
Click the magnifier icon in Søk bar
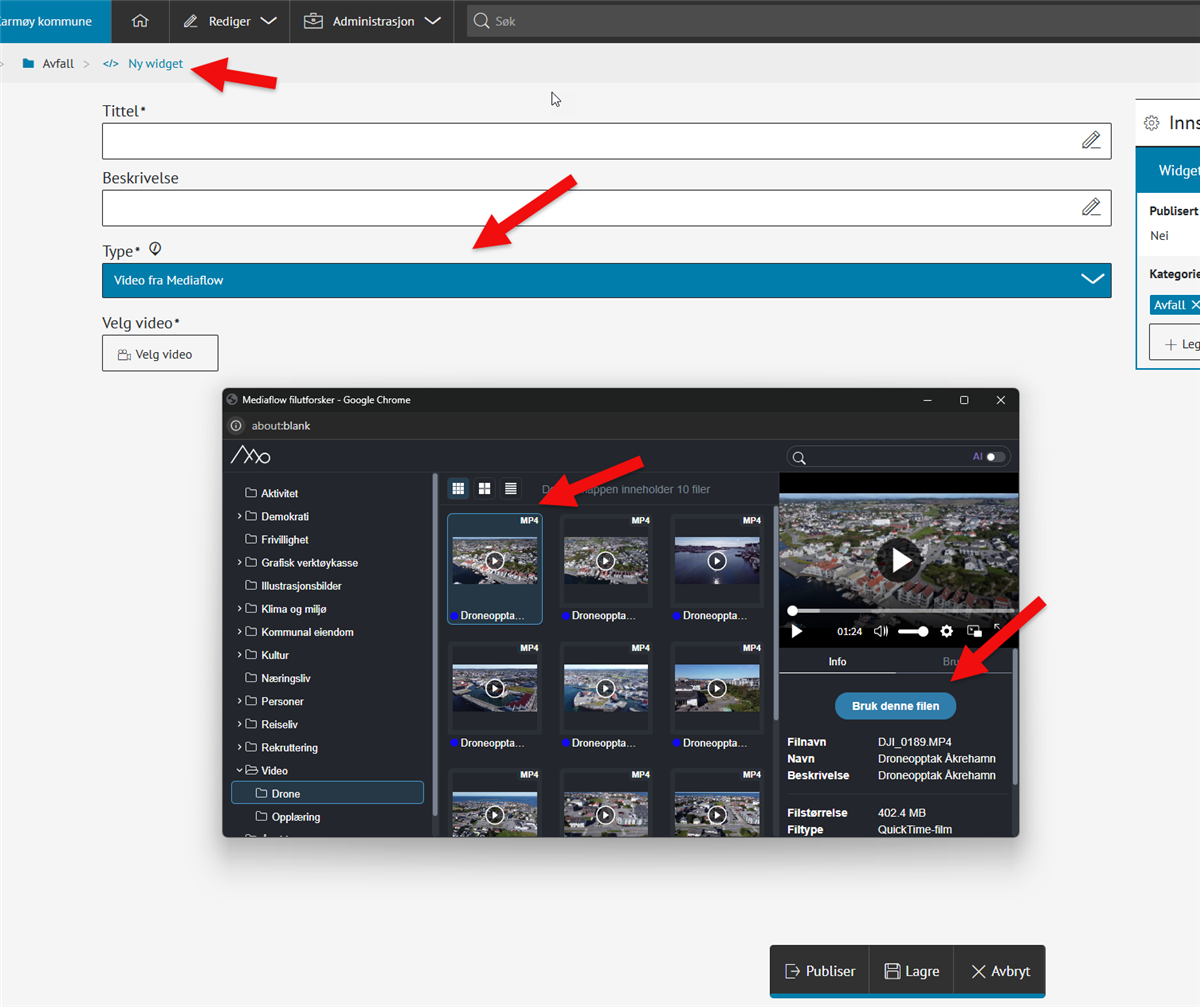(x=482, y=21)
